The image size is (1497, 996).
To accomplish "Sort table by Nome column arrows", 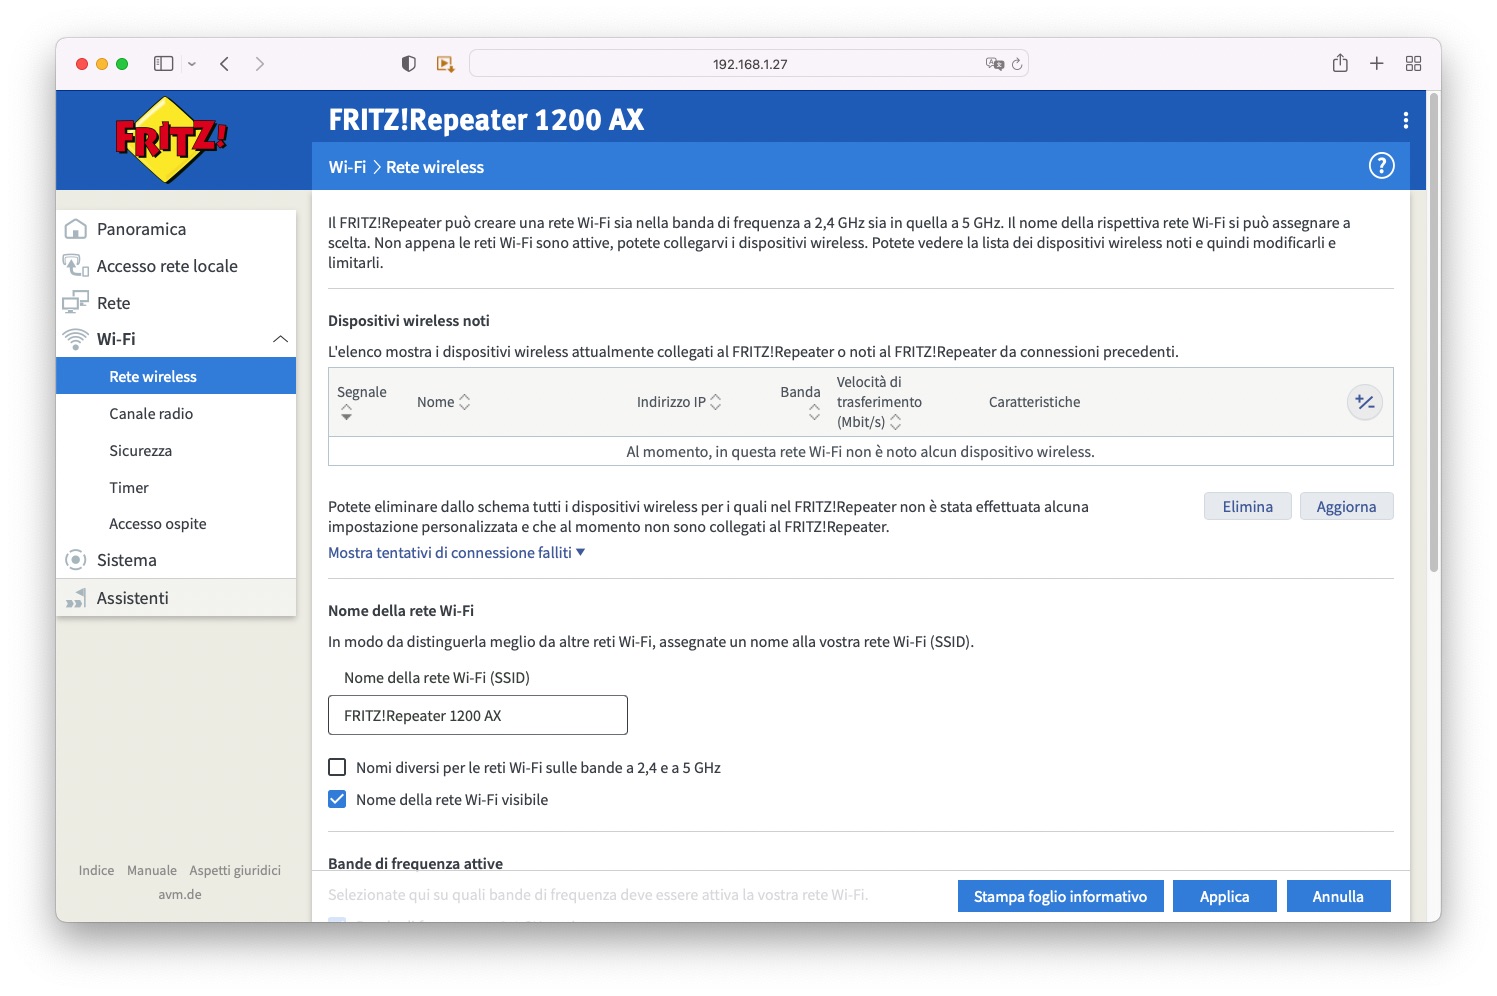I will 464,402.
